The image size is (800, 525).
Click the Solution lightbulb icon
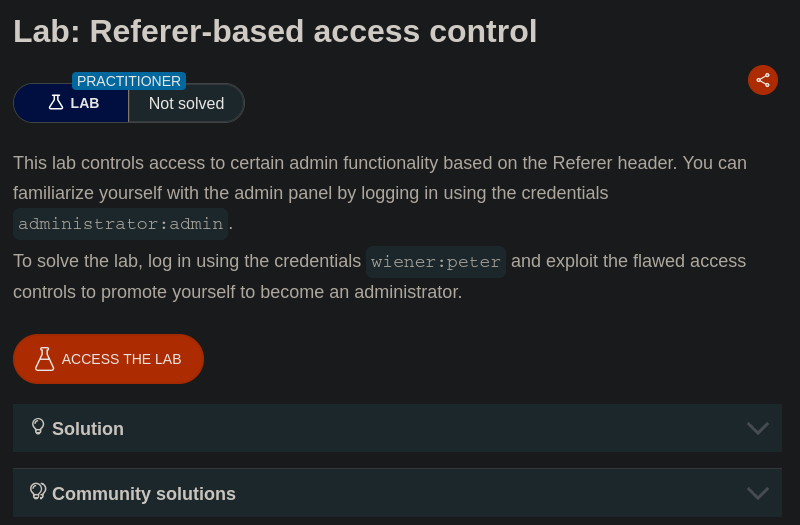[x=38, y=427]
